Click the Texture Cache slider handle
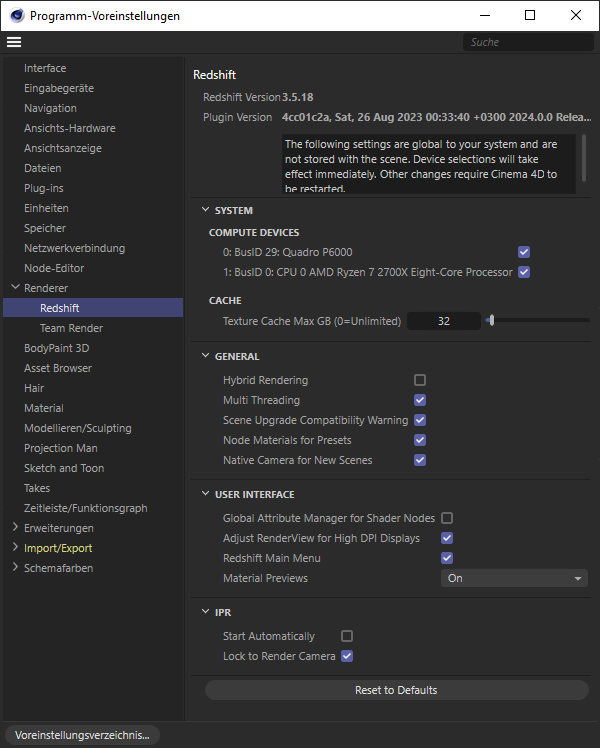The width and height of the screenshot is (600, 748). [491, 321]
